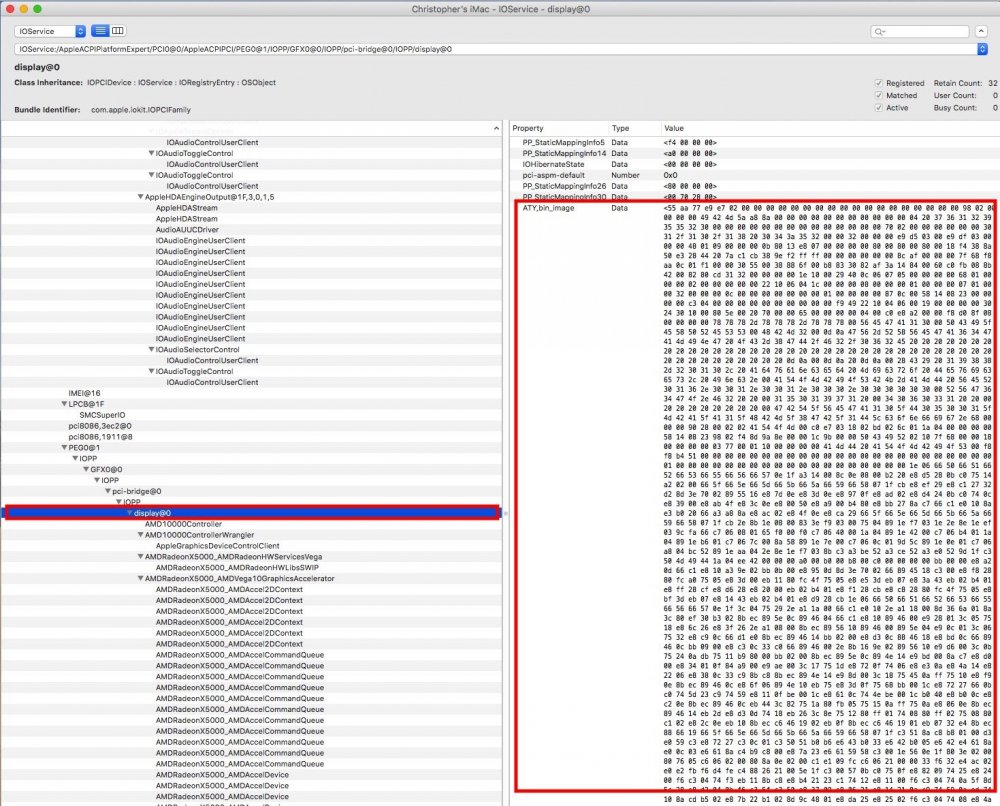Viewport: 1000px width, 806px height.
Task: Collapse the IOAudioSelectorControl disclosure triangle
Action: [151, 349]
